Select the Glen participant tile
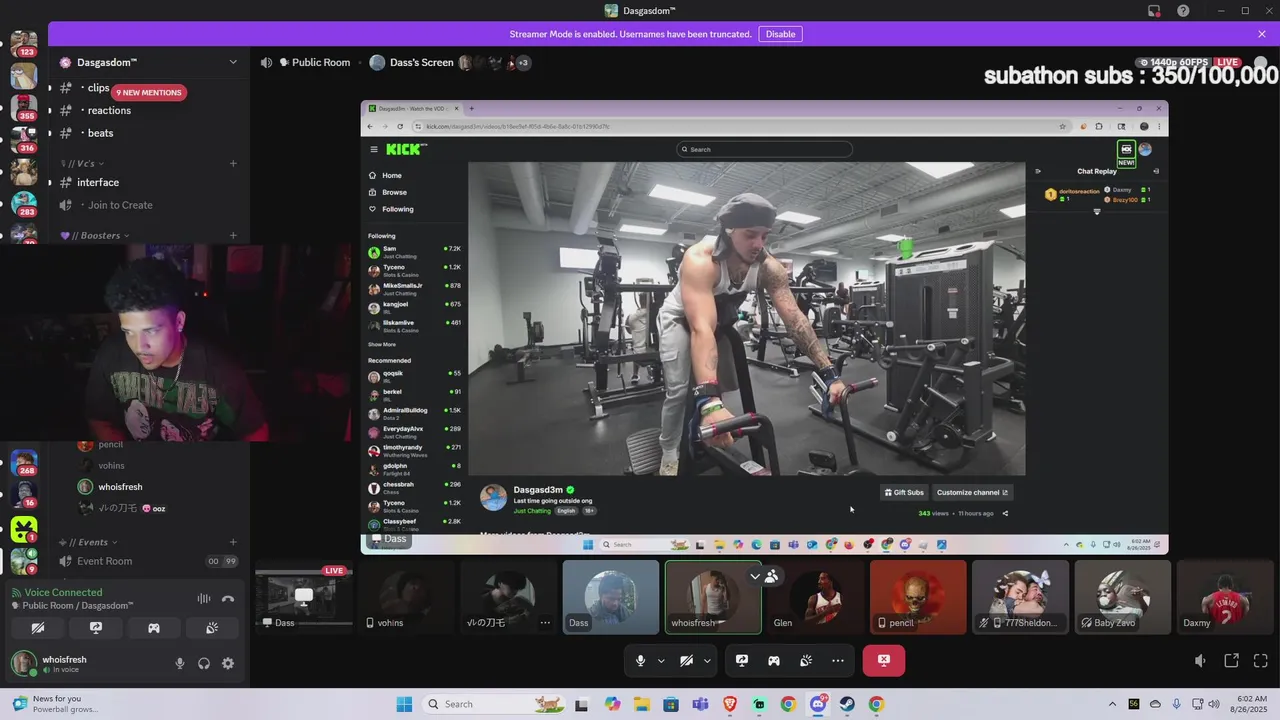The width and height of the screenshot is (1280, 720). tap(816, 597)
